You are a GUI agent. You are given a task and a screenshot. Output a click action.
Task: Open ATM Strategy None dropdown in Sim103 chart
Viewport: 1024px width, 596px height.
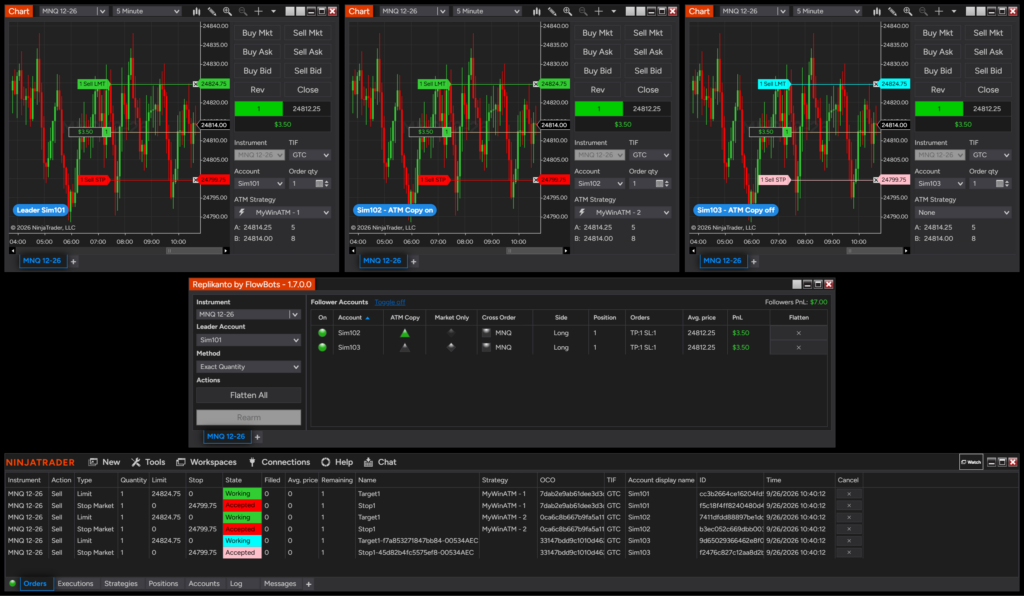pos(963,213)
